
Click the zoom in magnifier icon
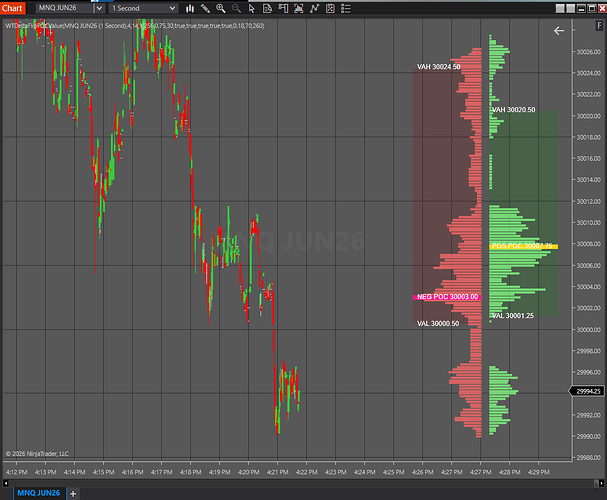[x=221, y=9]
